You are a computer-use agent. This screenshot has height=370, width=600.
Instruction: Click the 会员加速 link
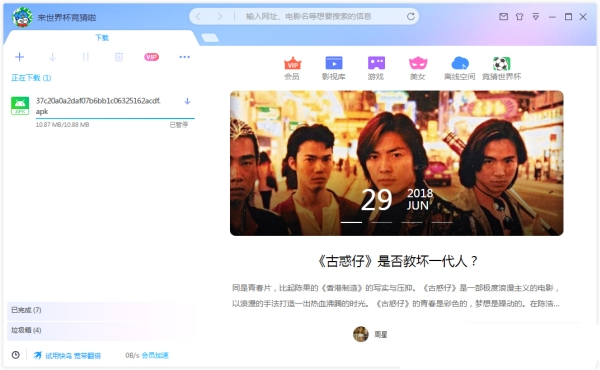155,355
